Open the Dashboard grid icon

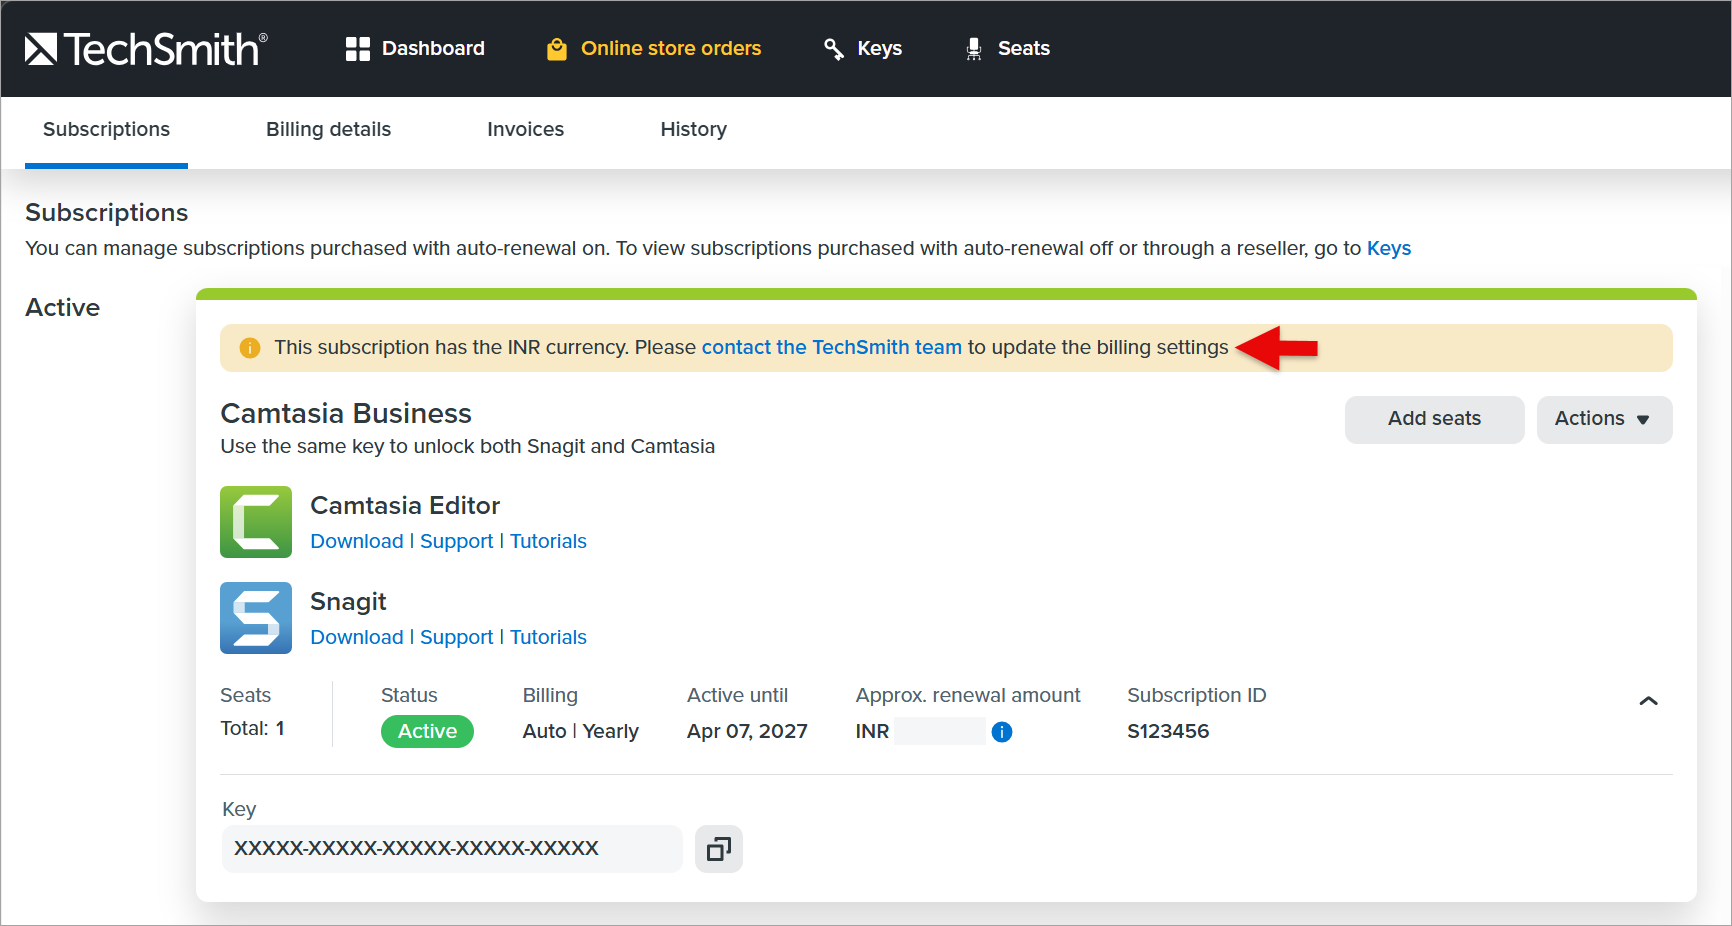357,49
